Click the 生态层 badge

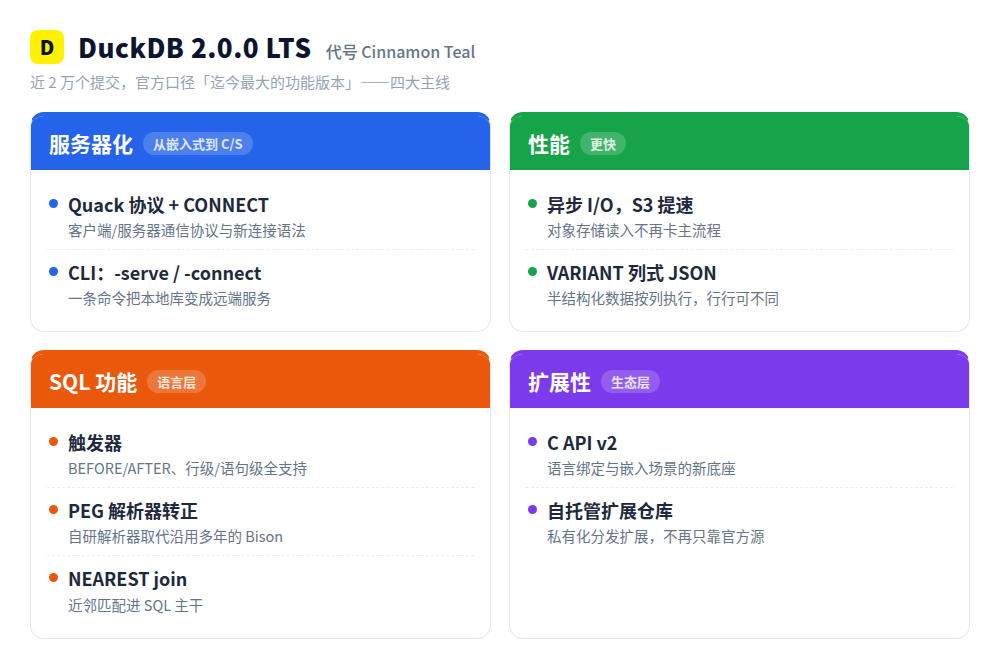click(630, 382)
